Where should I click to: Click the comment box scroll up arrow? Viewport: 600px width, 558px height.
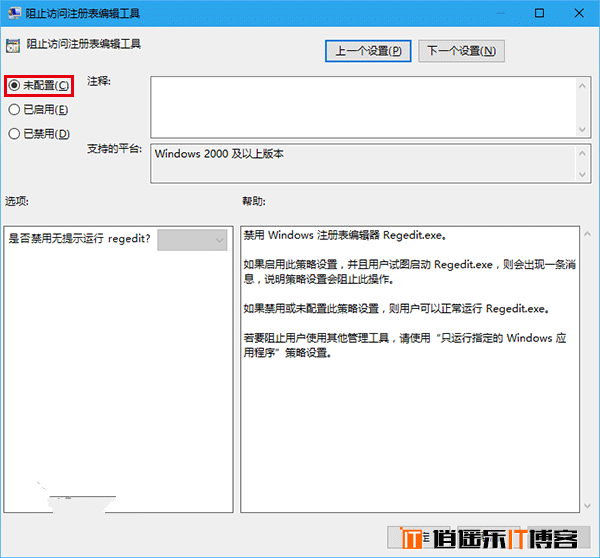582,86
